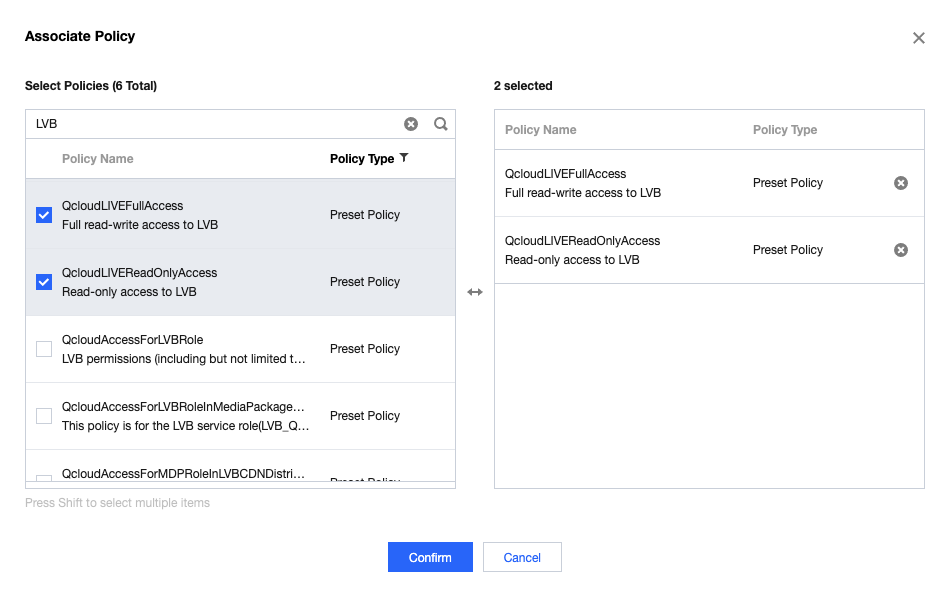Uncheck the QcloudLIVEReadOnlyAccess policy checkbox
The image size is (950, 596).
(x=44, y=282)
